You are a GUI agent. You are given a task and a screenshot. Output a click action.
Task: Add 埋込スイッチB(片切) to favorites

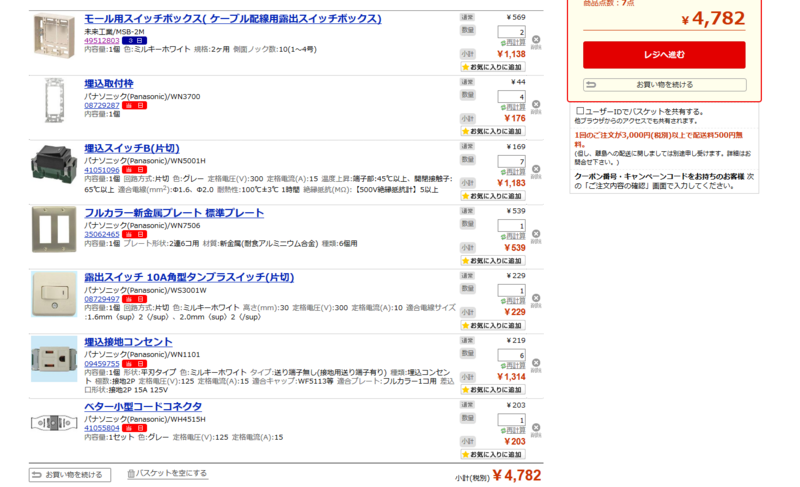[493, 196]
